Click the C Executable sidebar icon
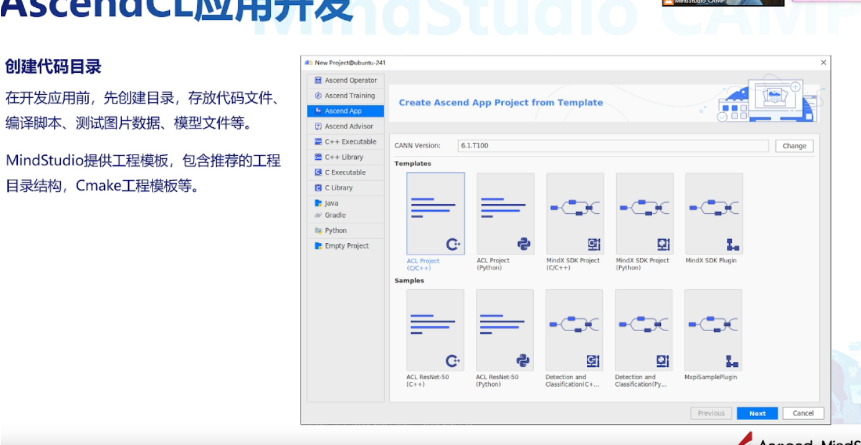 pyautogui.click(x=318, y=173)
